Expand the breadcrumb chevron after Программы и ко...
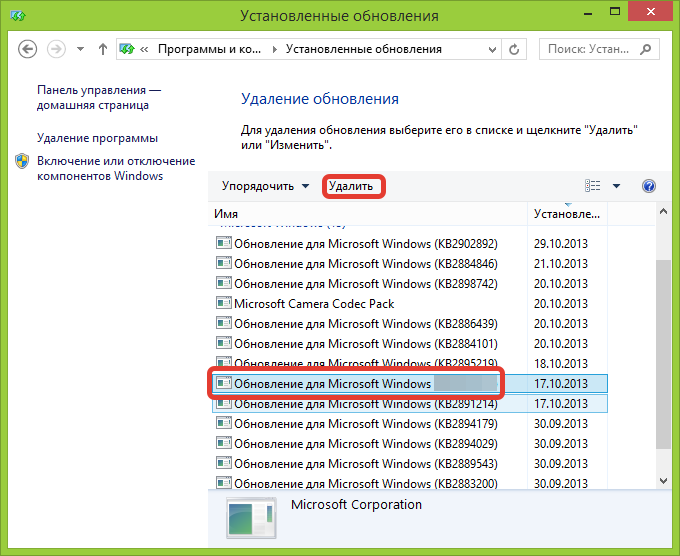The width and height of the screenshot is (680, 556). coord(274,49)
